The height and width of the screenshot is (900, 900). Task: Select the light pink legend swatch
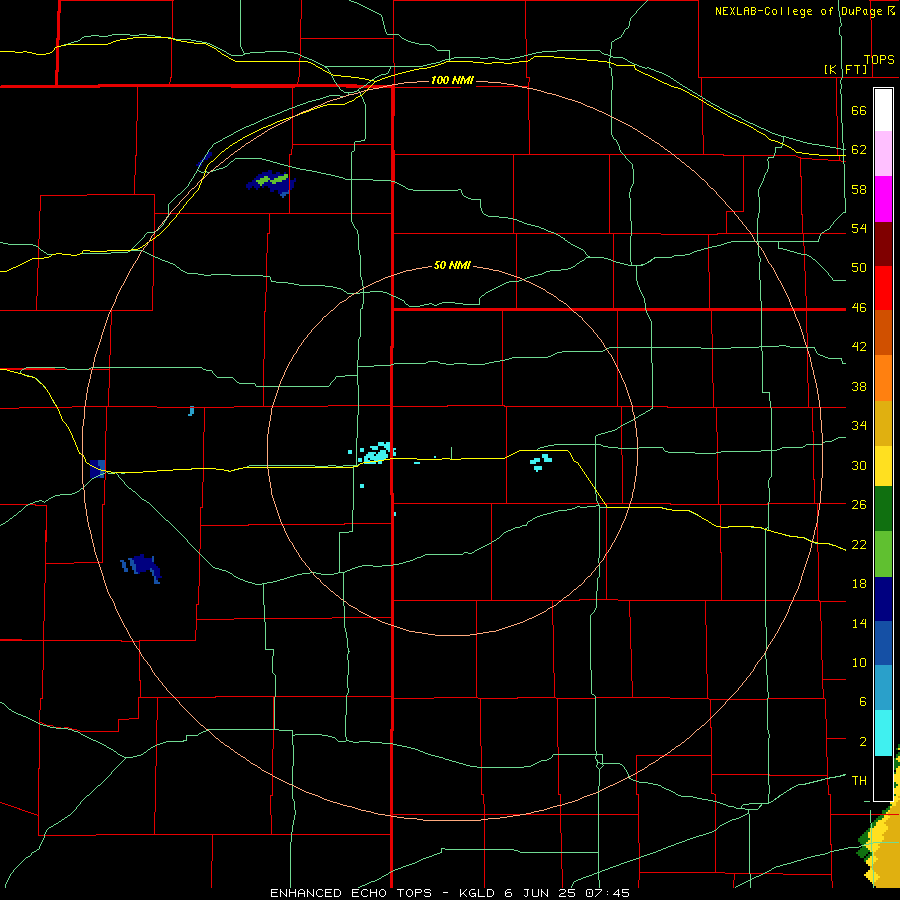(883, 153)
